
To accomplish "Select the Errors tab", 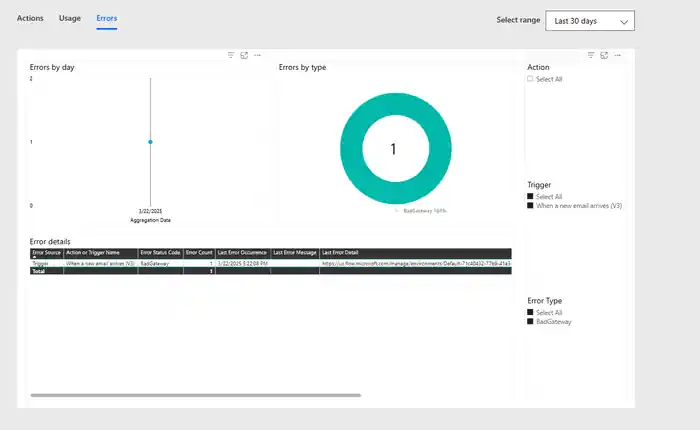I will tap(107, 18).
